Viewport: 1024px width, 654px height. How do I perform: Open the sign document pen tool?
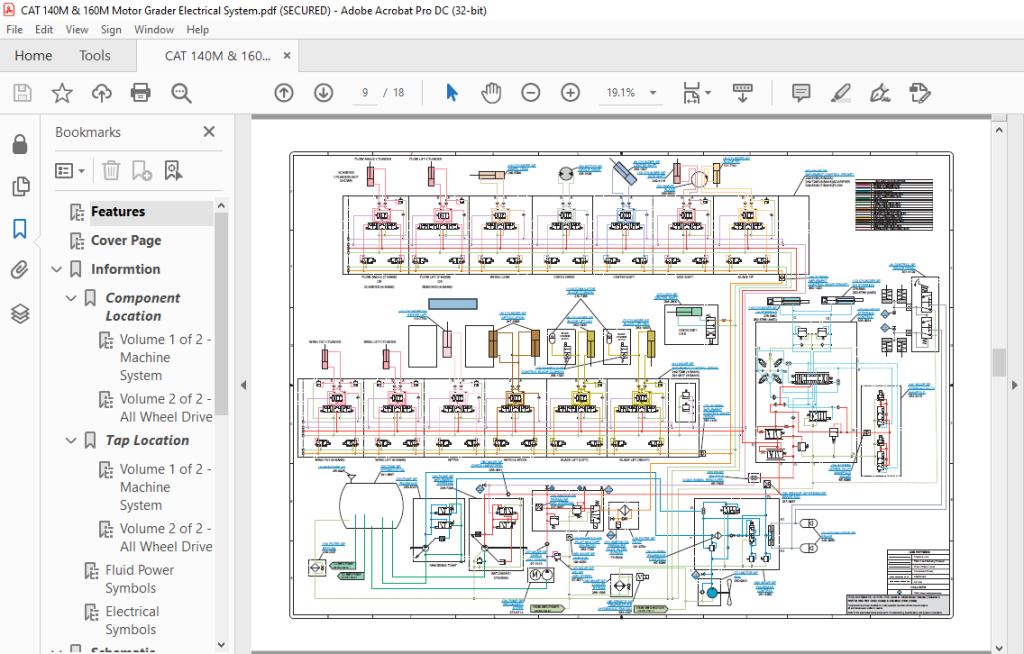tap(880, 93)
